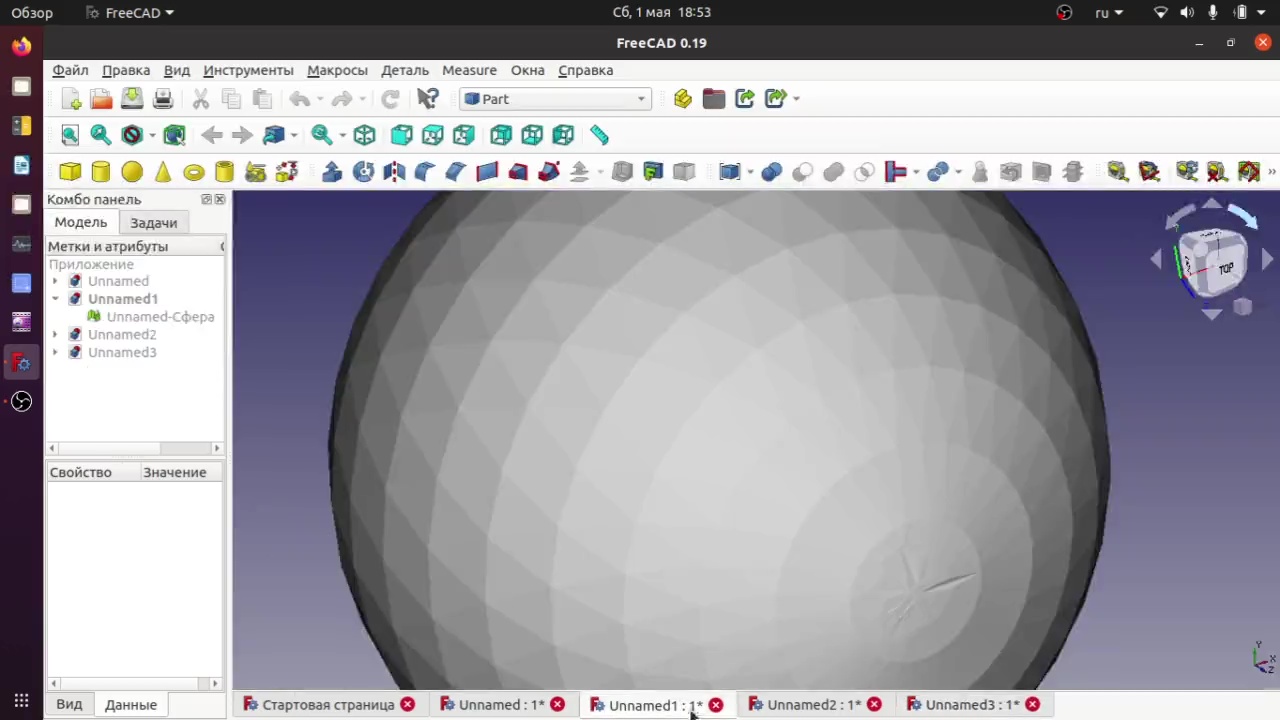Screen dimensions: 1280x720
Task: Click the TOP face of the navigation cube
Action: coord(1226,268)
